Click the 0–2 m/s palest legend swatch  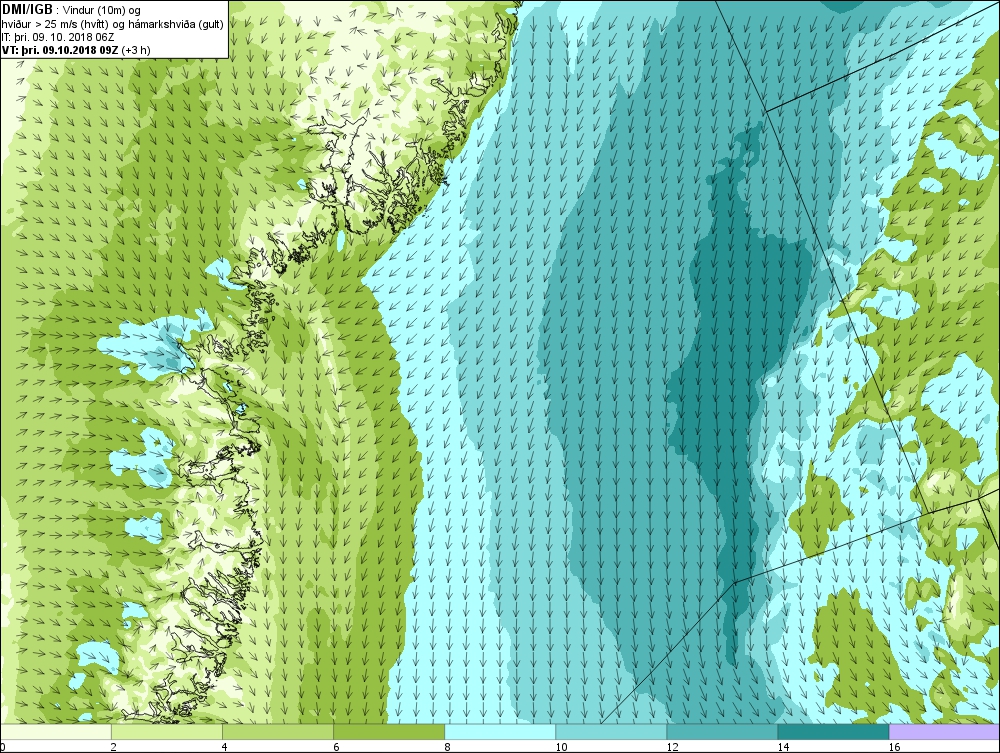click(x=56, y=731)
